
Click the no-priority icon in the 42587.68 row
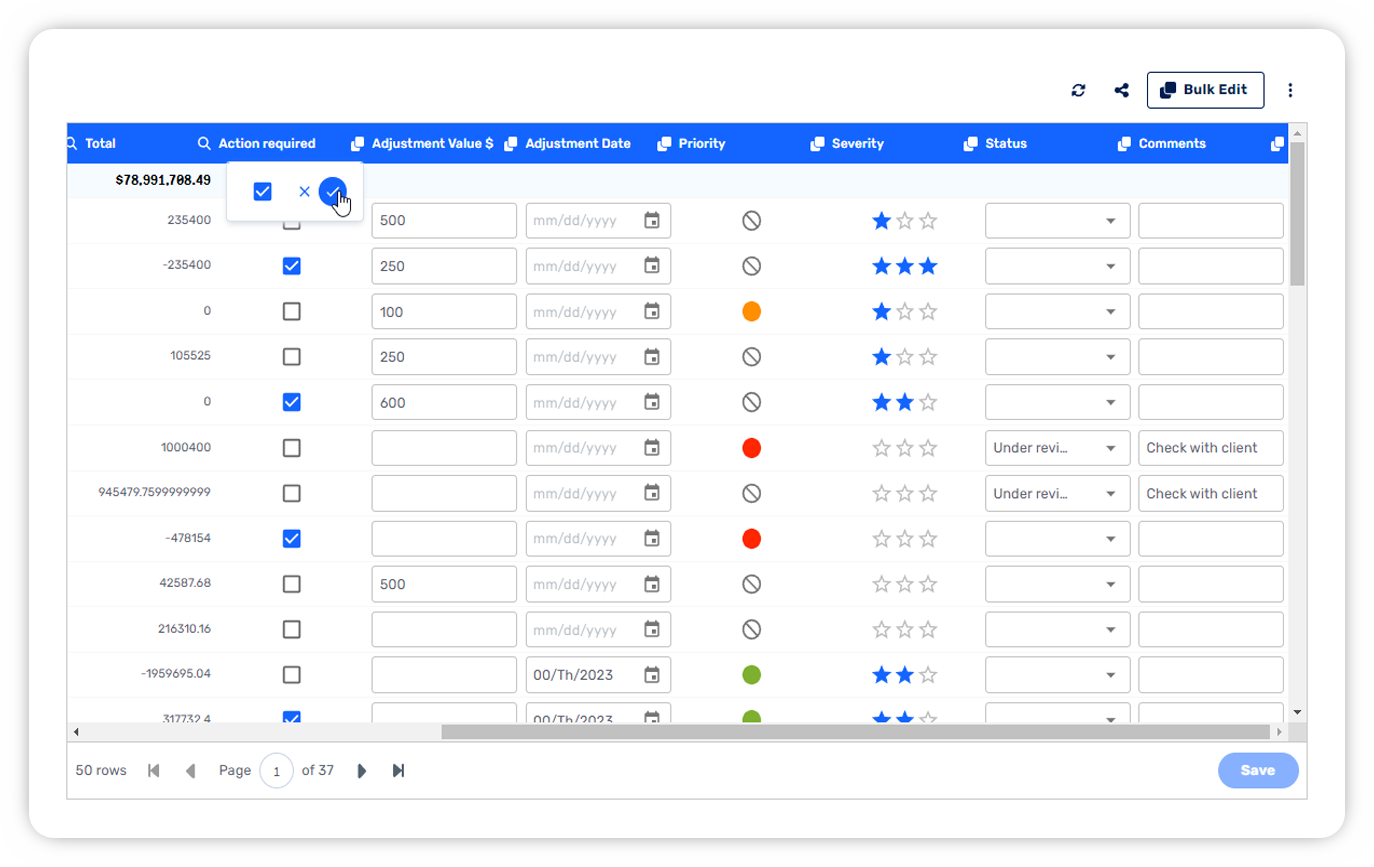[x=752, y=584]
